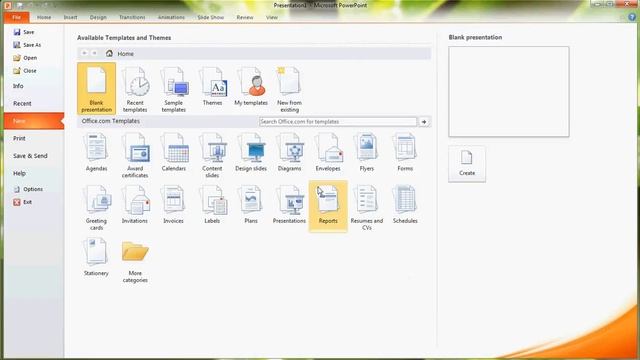Image resolution: width=640 pixels, height=360 pixels.
Task: Select Save & Send
Action: [x=34, y=156]
